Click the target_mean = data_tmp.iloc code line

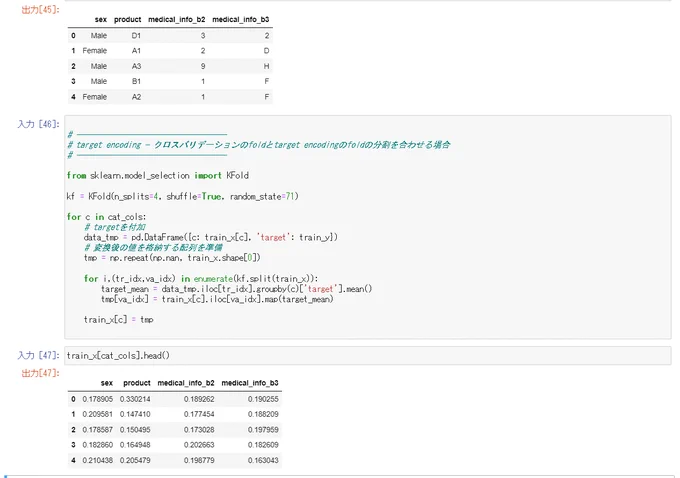(x=237, y=289)
